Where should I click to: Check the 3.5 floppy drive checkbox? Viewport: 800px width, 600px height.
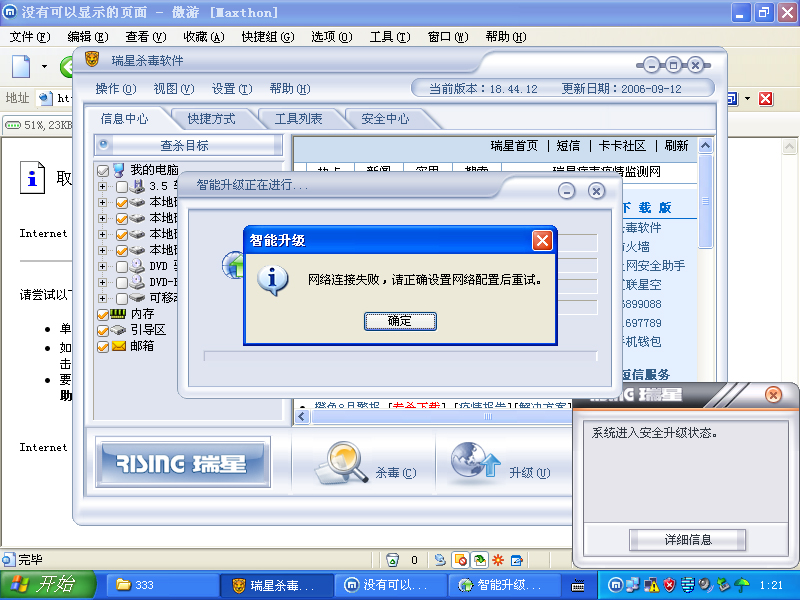(121, 187)
